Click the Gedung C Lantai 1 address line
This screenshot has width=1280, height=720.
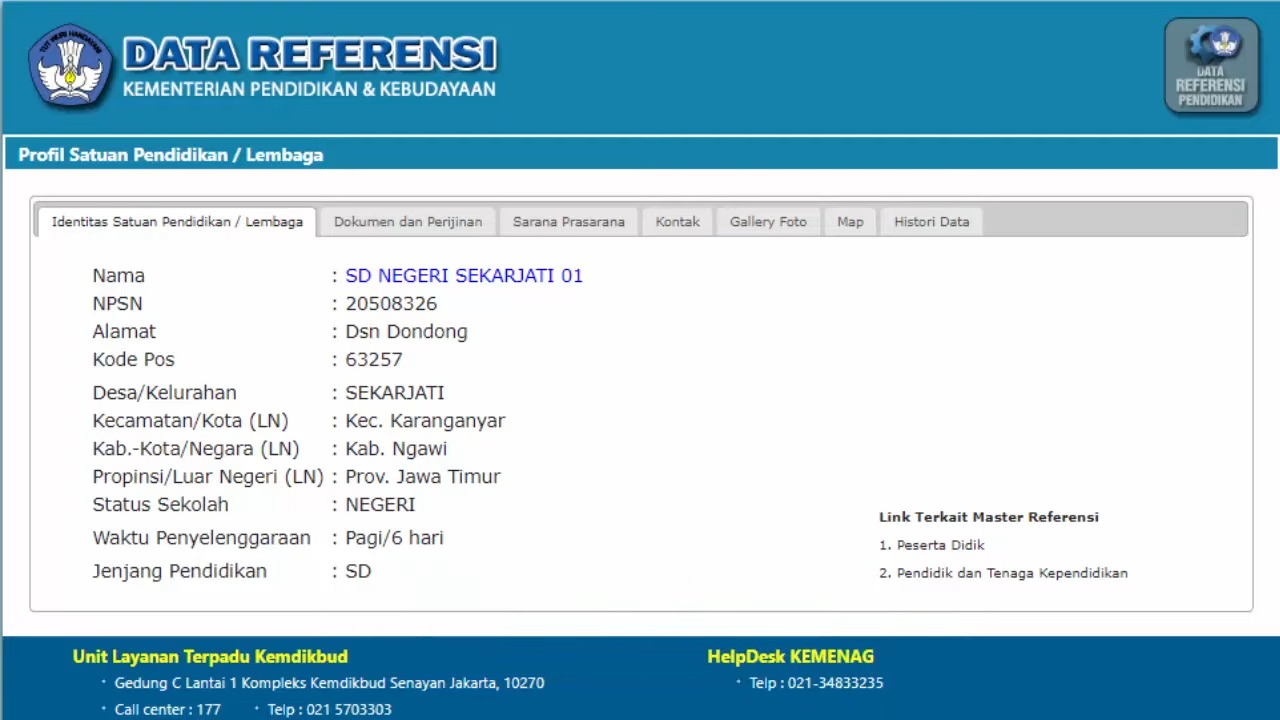(329, 684)
